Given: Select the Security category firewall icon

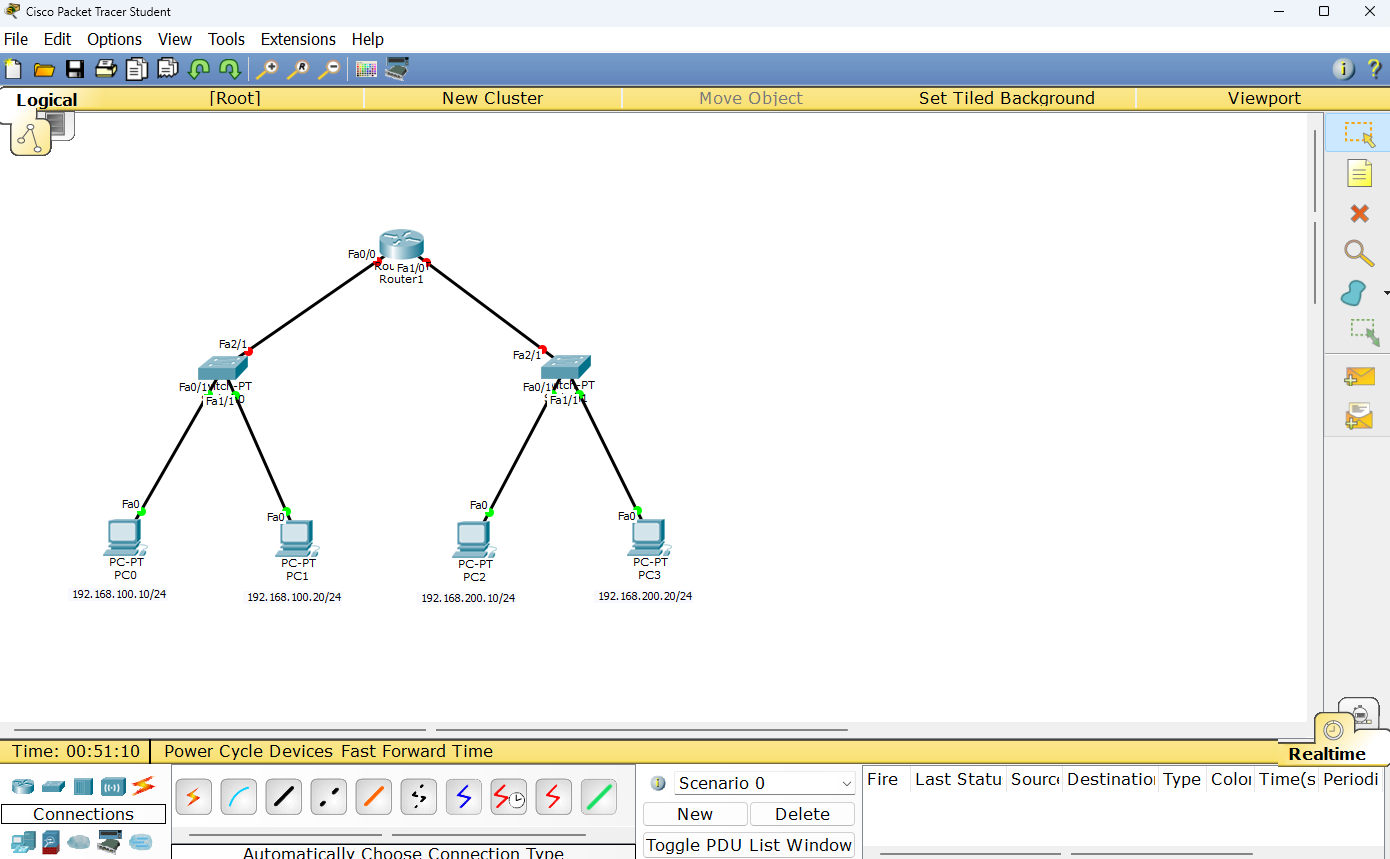Looking at the screenshot, I should 51,842.
